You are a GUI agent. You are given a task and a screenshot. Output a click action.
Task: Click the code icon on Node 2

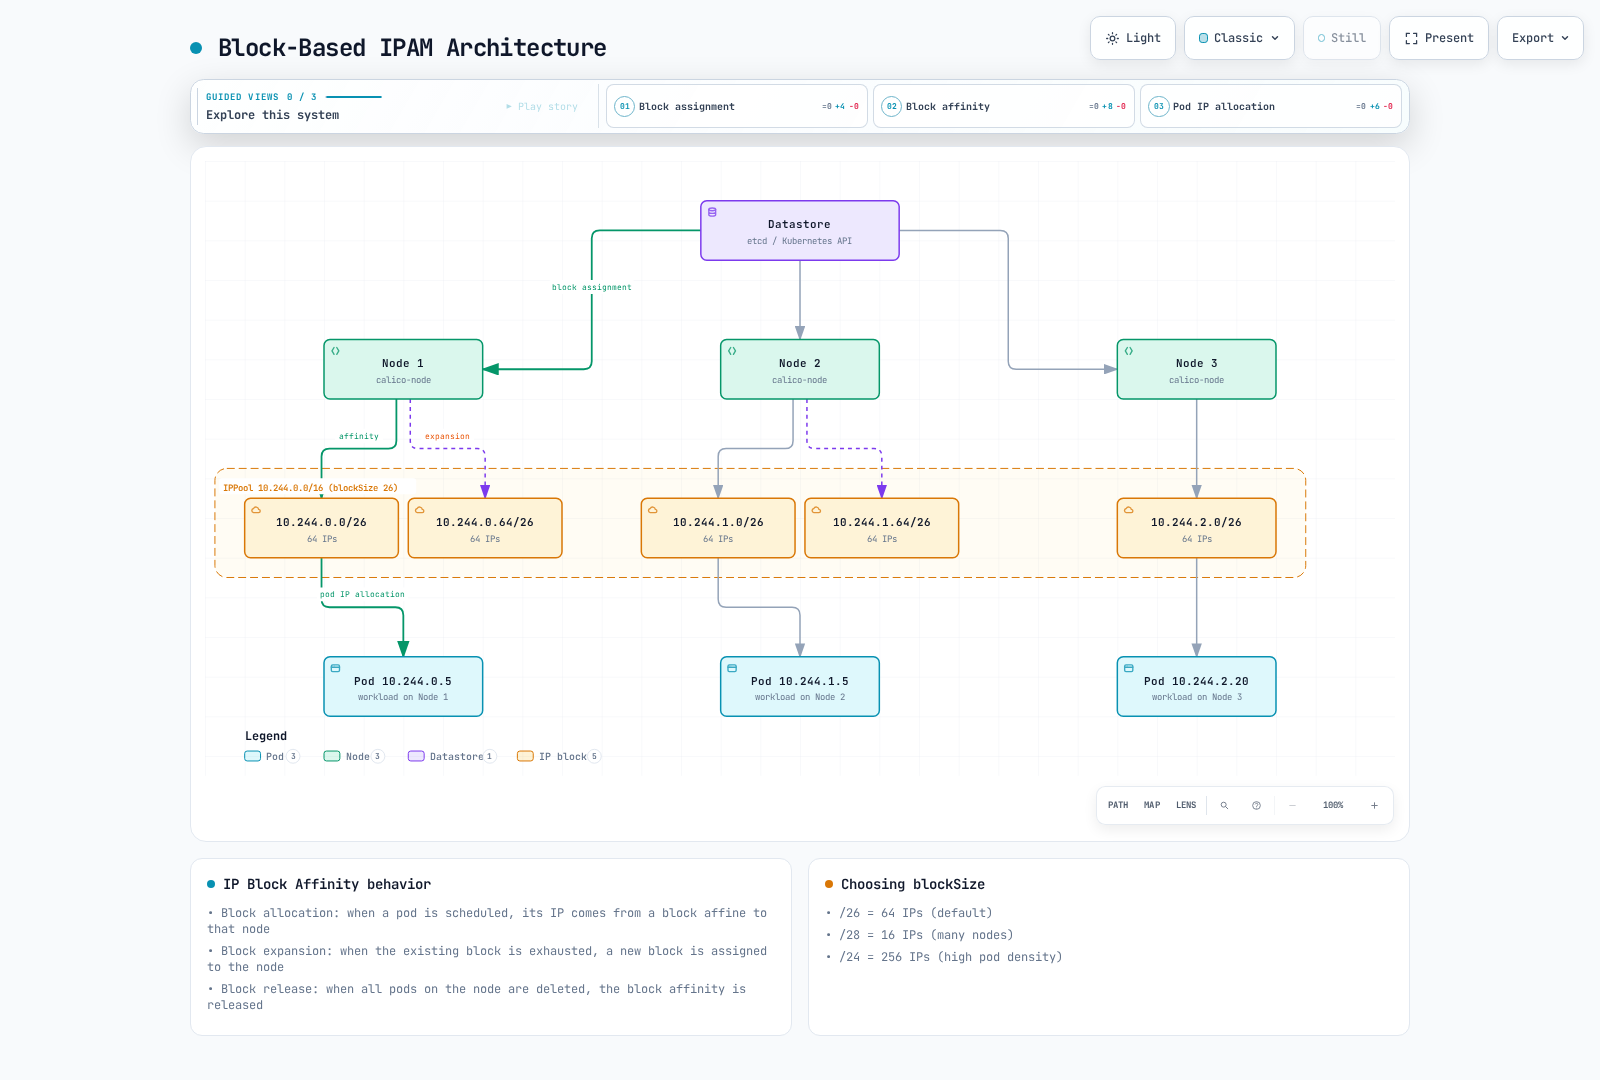coord(732,351)
